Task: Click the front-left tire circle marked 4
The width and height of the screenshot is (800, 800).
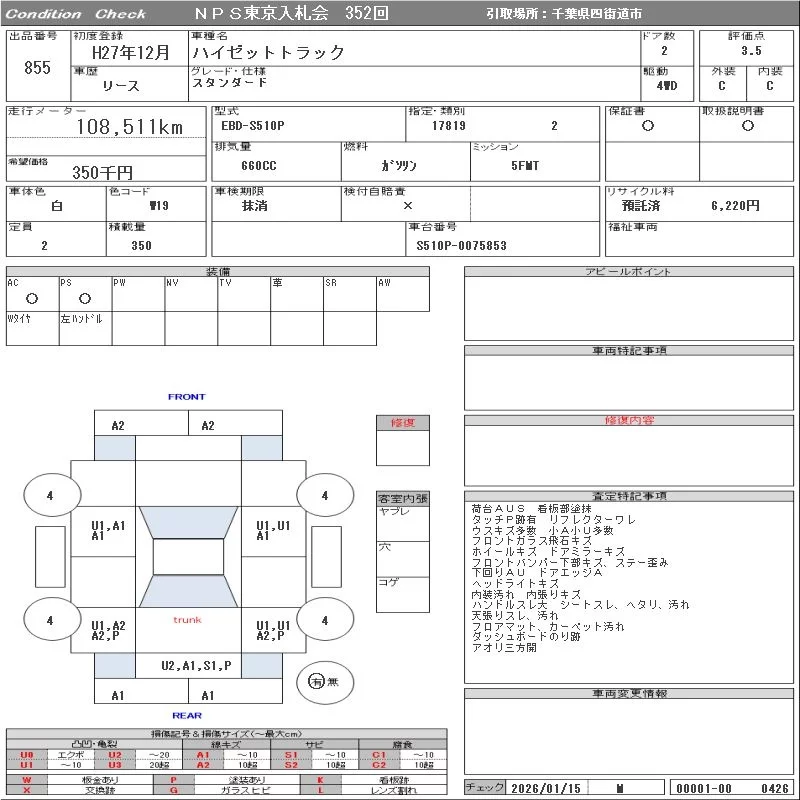Action: click(49, 495)
